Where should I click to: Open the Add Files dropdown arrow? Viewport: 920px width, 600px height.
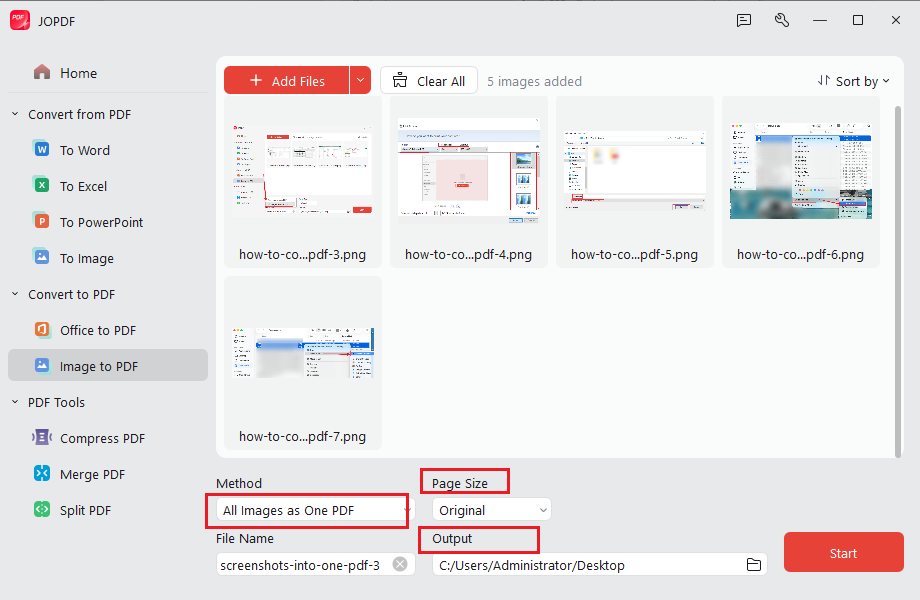click(360, 80)
